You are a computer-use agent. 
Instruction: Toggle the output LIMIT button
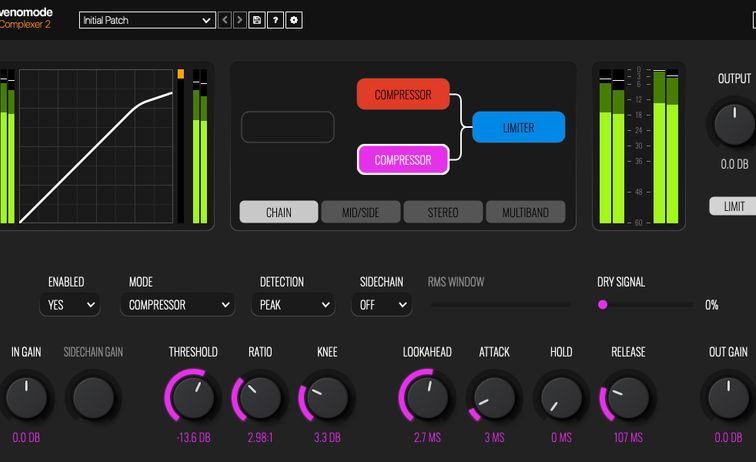click(x=733, y=206)
